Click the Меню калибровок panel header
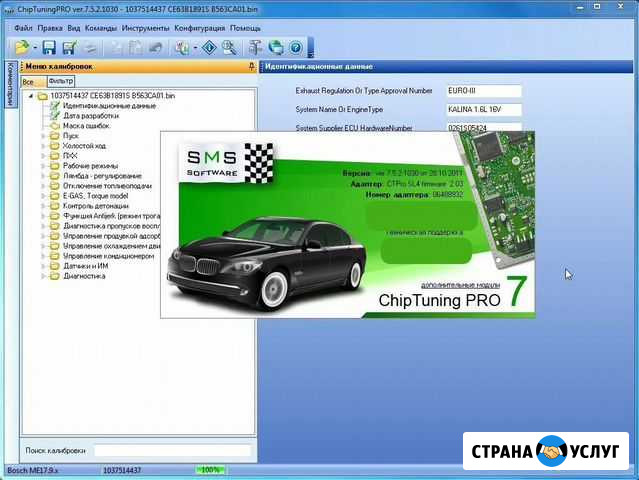This screenshot has height=480, width=639. click(x=138, y=66)
